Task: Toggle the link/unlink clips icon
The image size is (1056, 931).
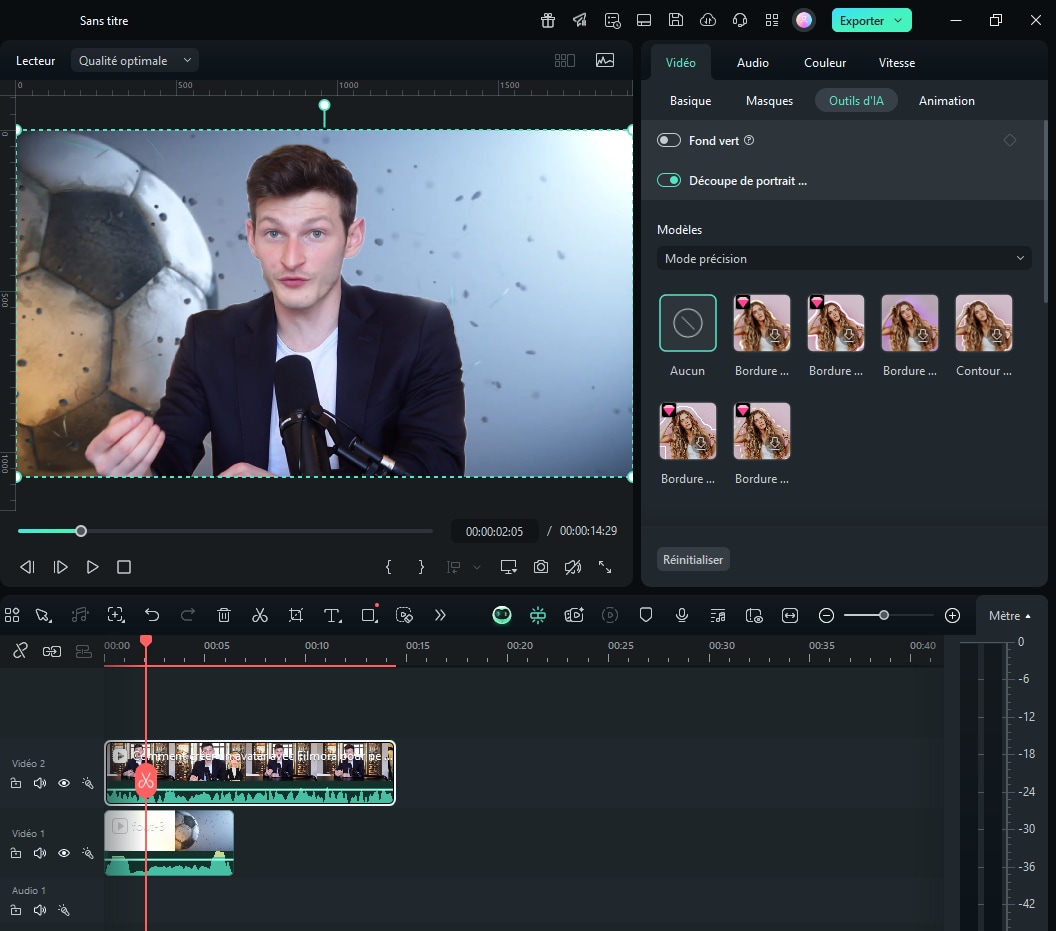Action: (x=20, y=651)
